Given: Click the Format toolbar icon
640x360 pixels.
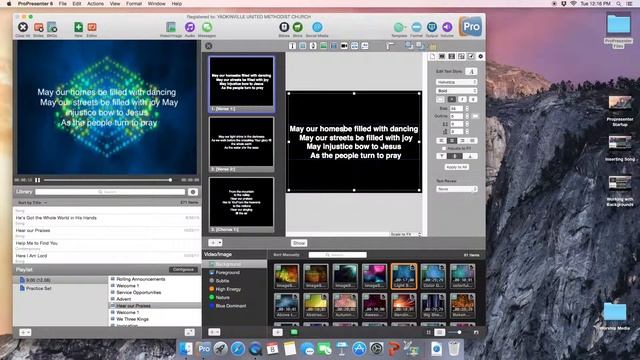Looking at the screenshot, I should tap(416, 27).
